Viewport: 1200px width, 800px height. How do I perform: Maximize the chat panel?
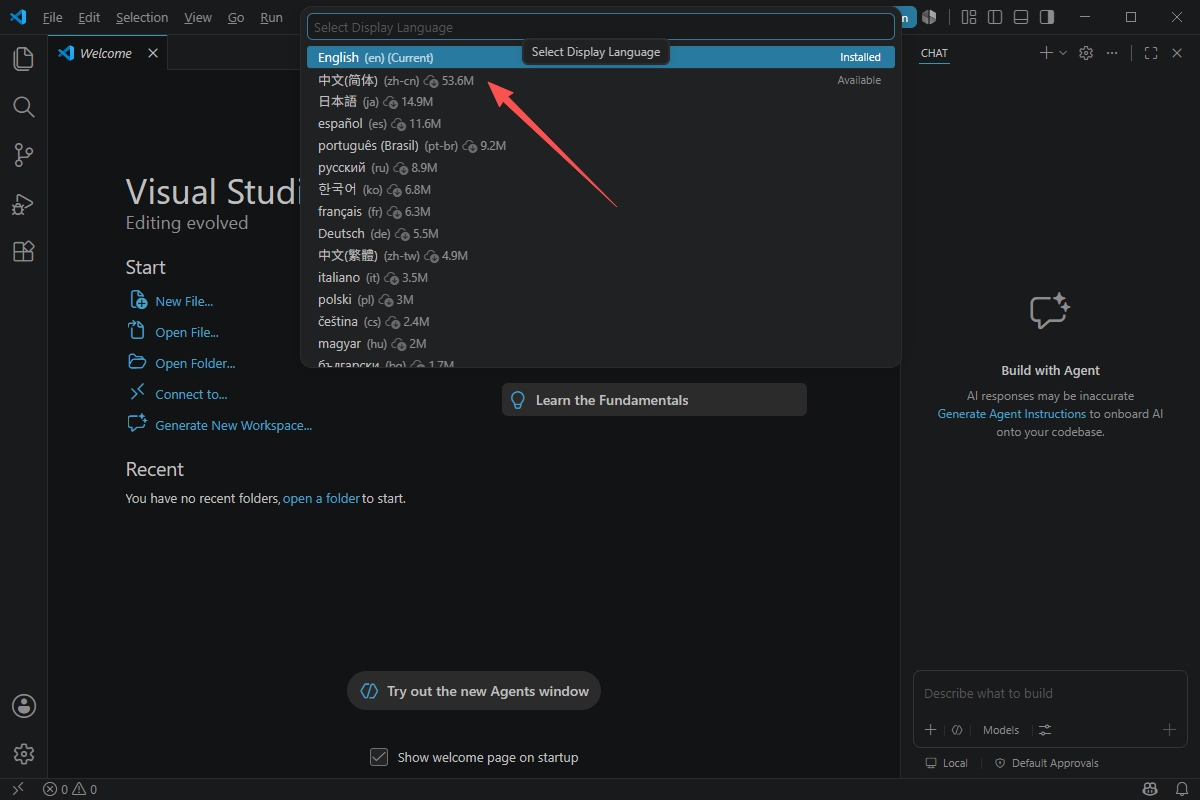coord(1151,53)
